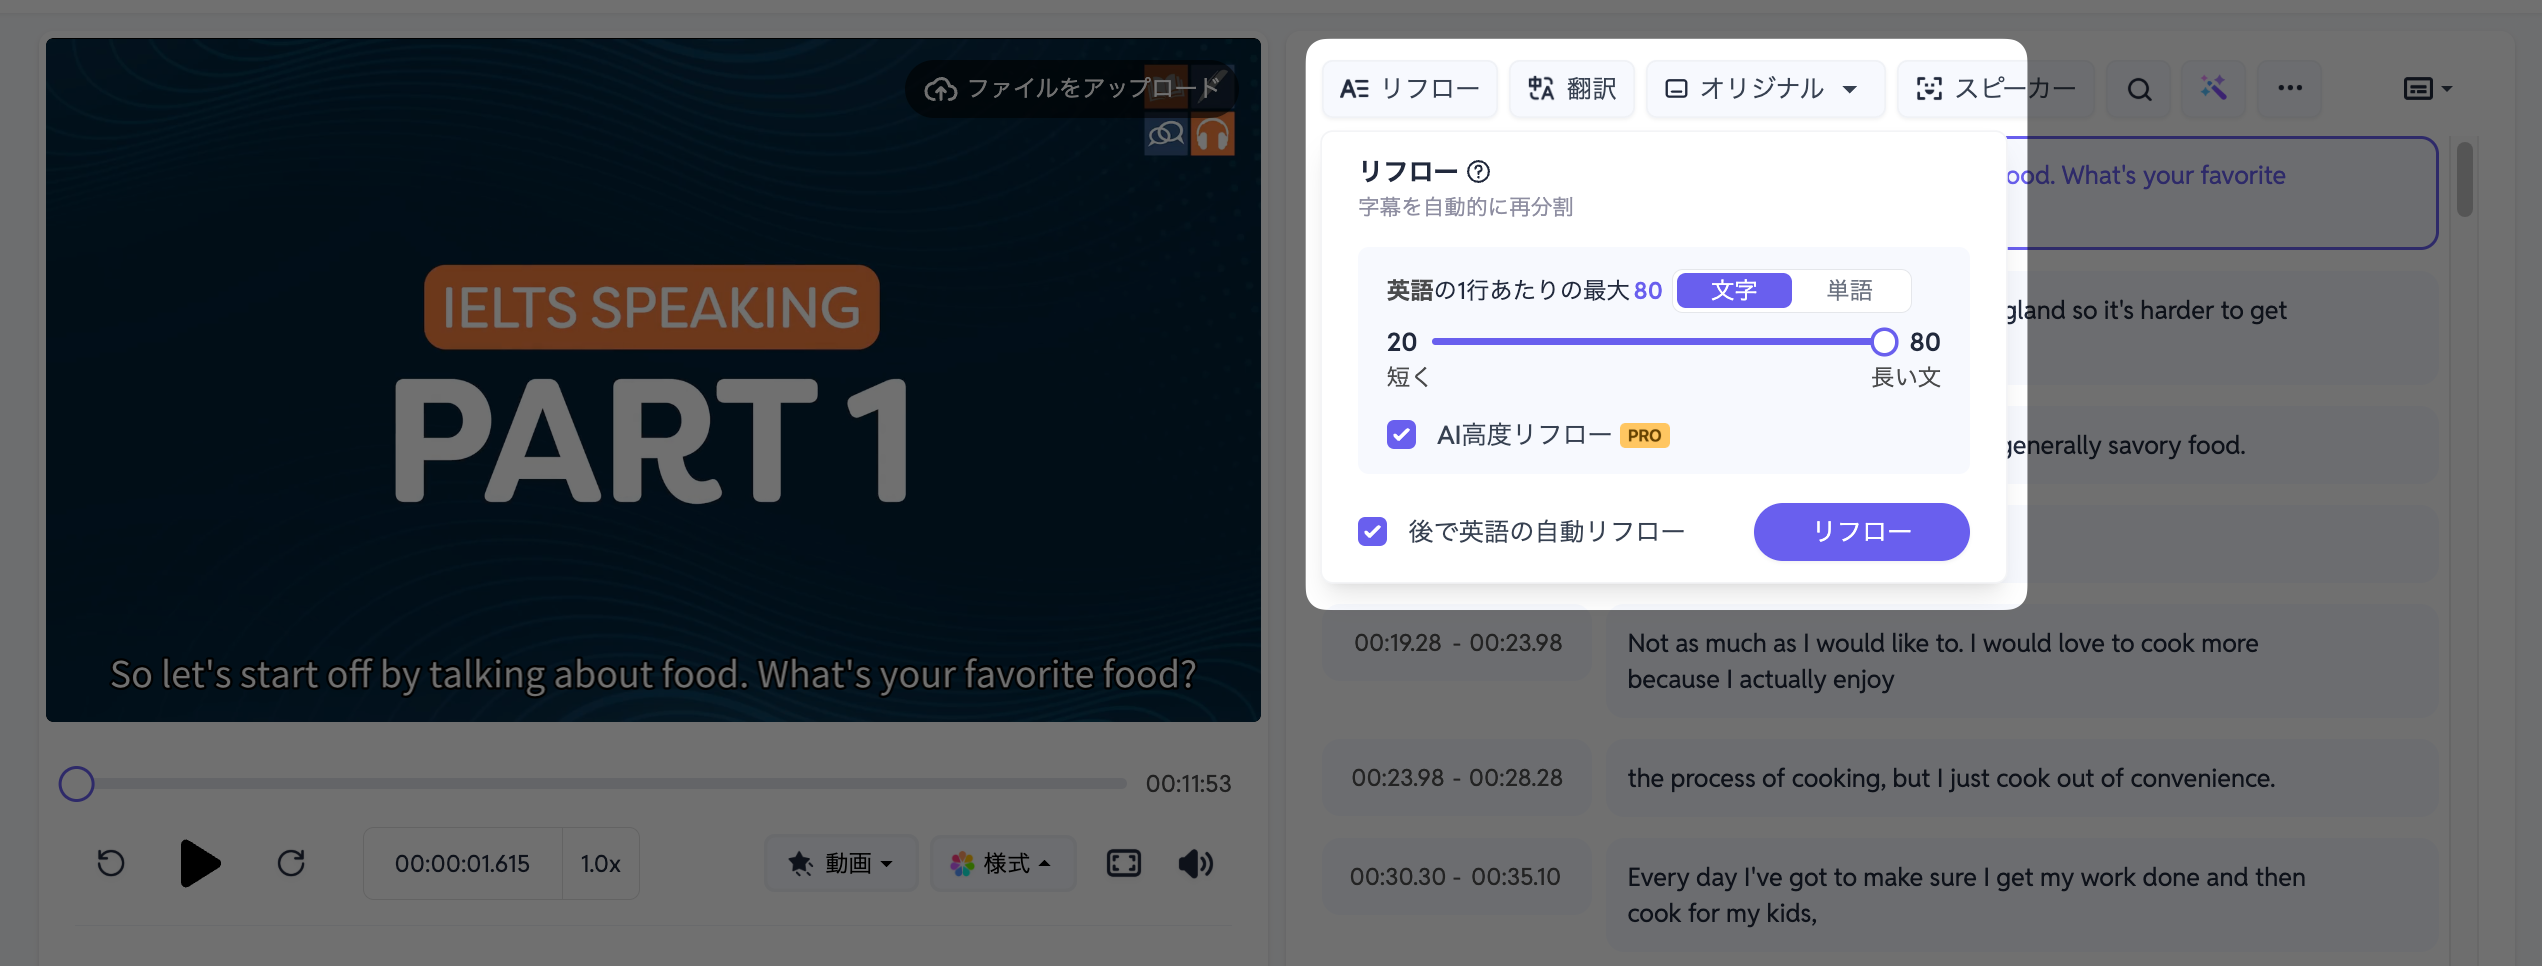This screenshot has height=966, width=2542.
Task: Select the 単語 word mode
Action: 1849,290
